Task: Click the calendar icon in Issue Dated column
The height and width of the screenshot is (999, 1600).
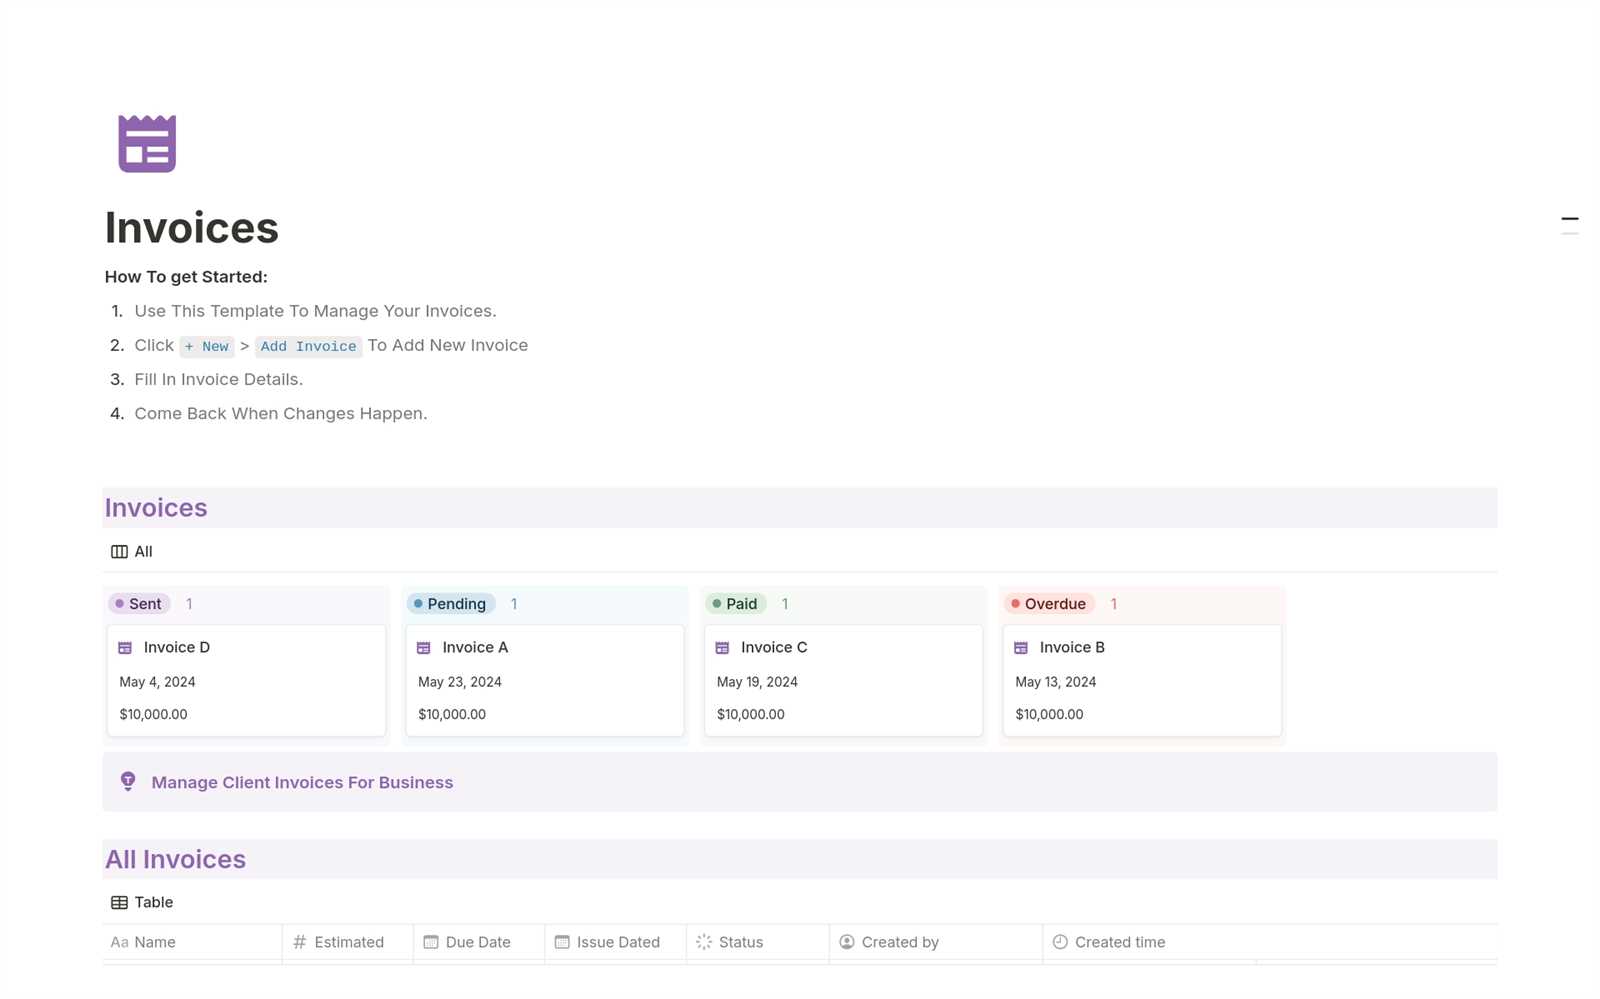Action: [562, 942]
